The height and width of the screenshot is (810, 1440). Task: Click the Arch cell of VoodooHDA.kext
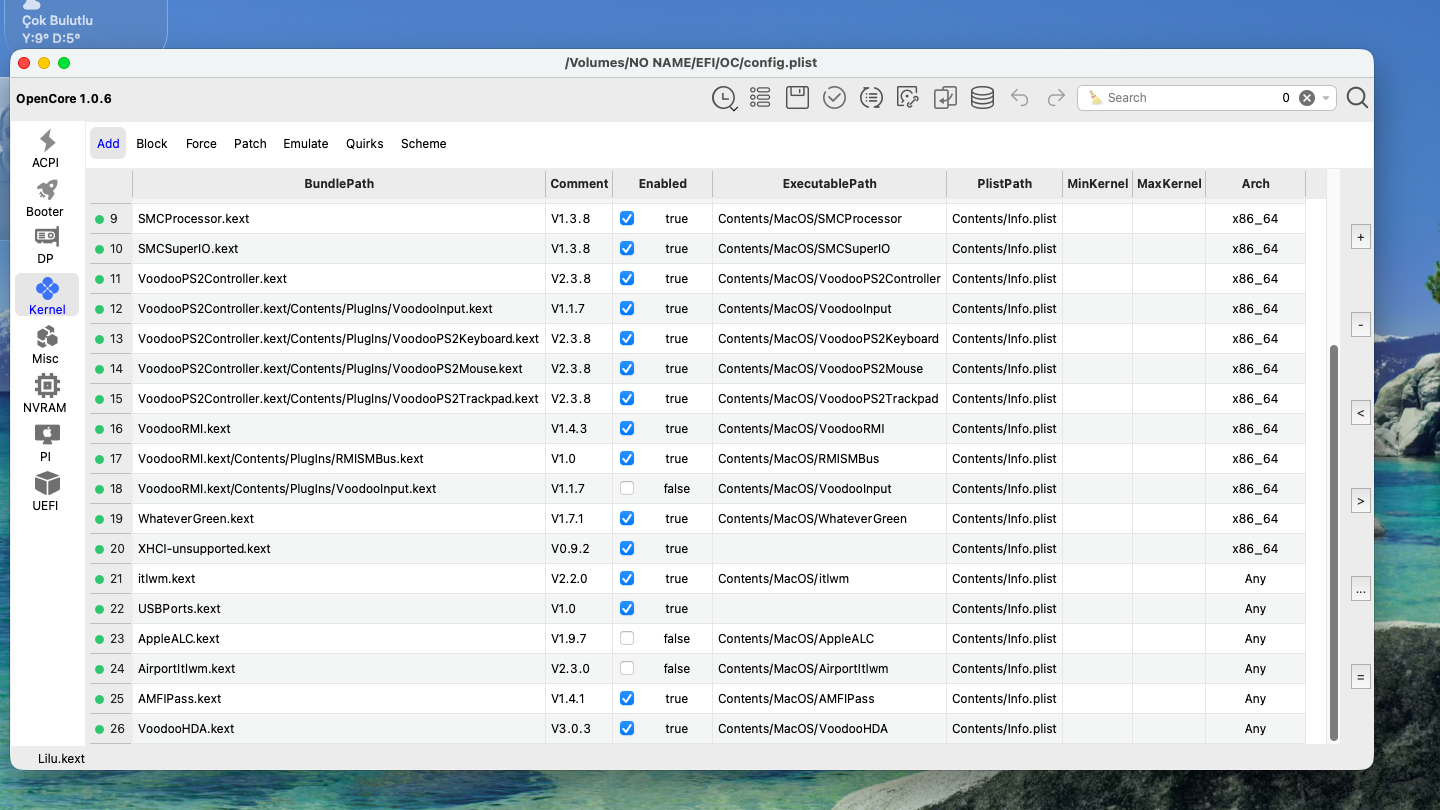click(x=1255, y=728)
